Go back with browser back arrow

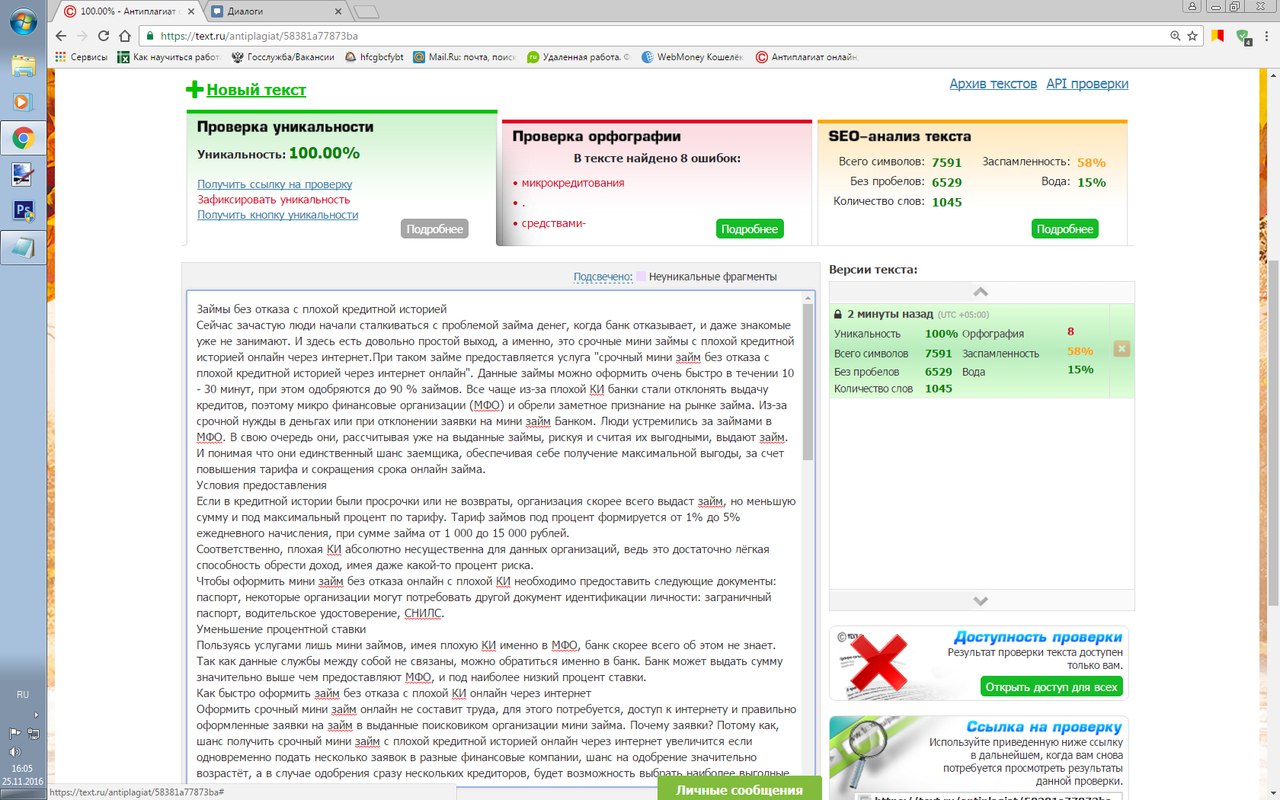tap(61, 36)
